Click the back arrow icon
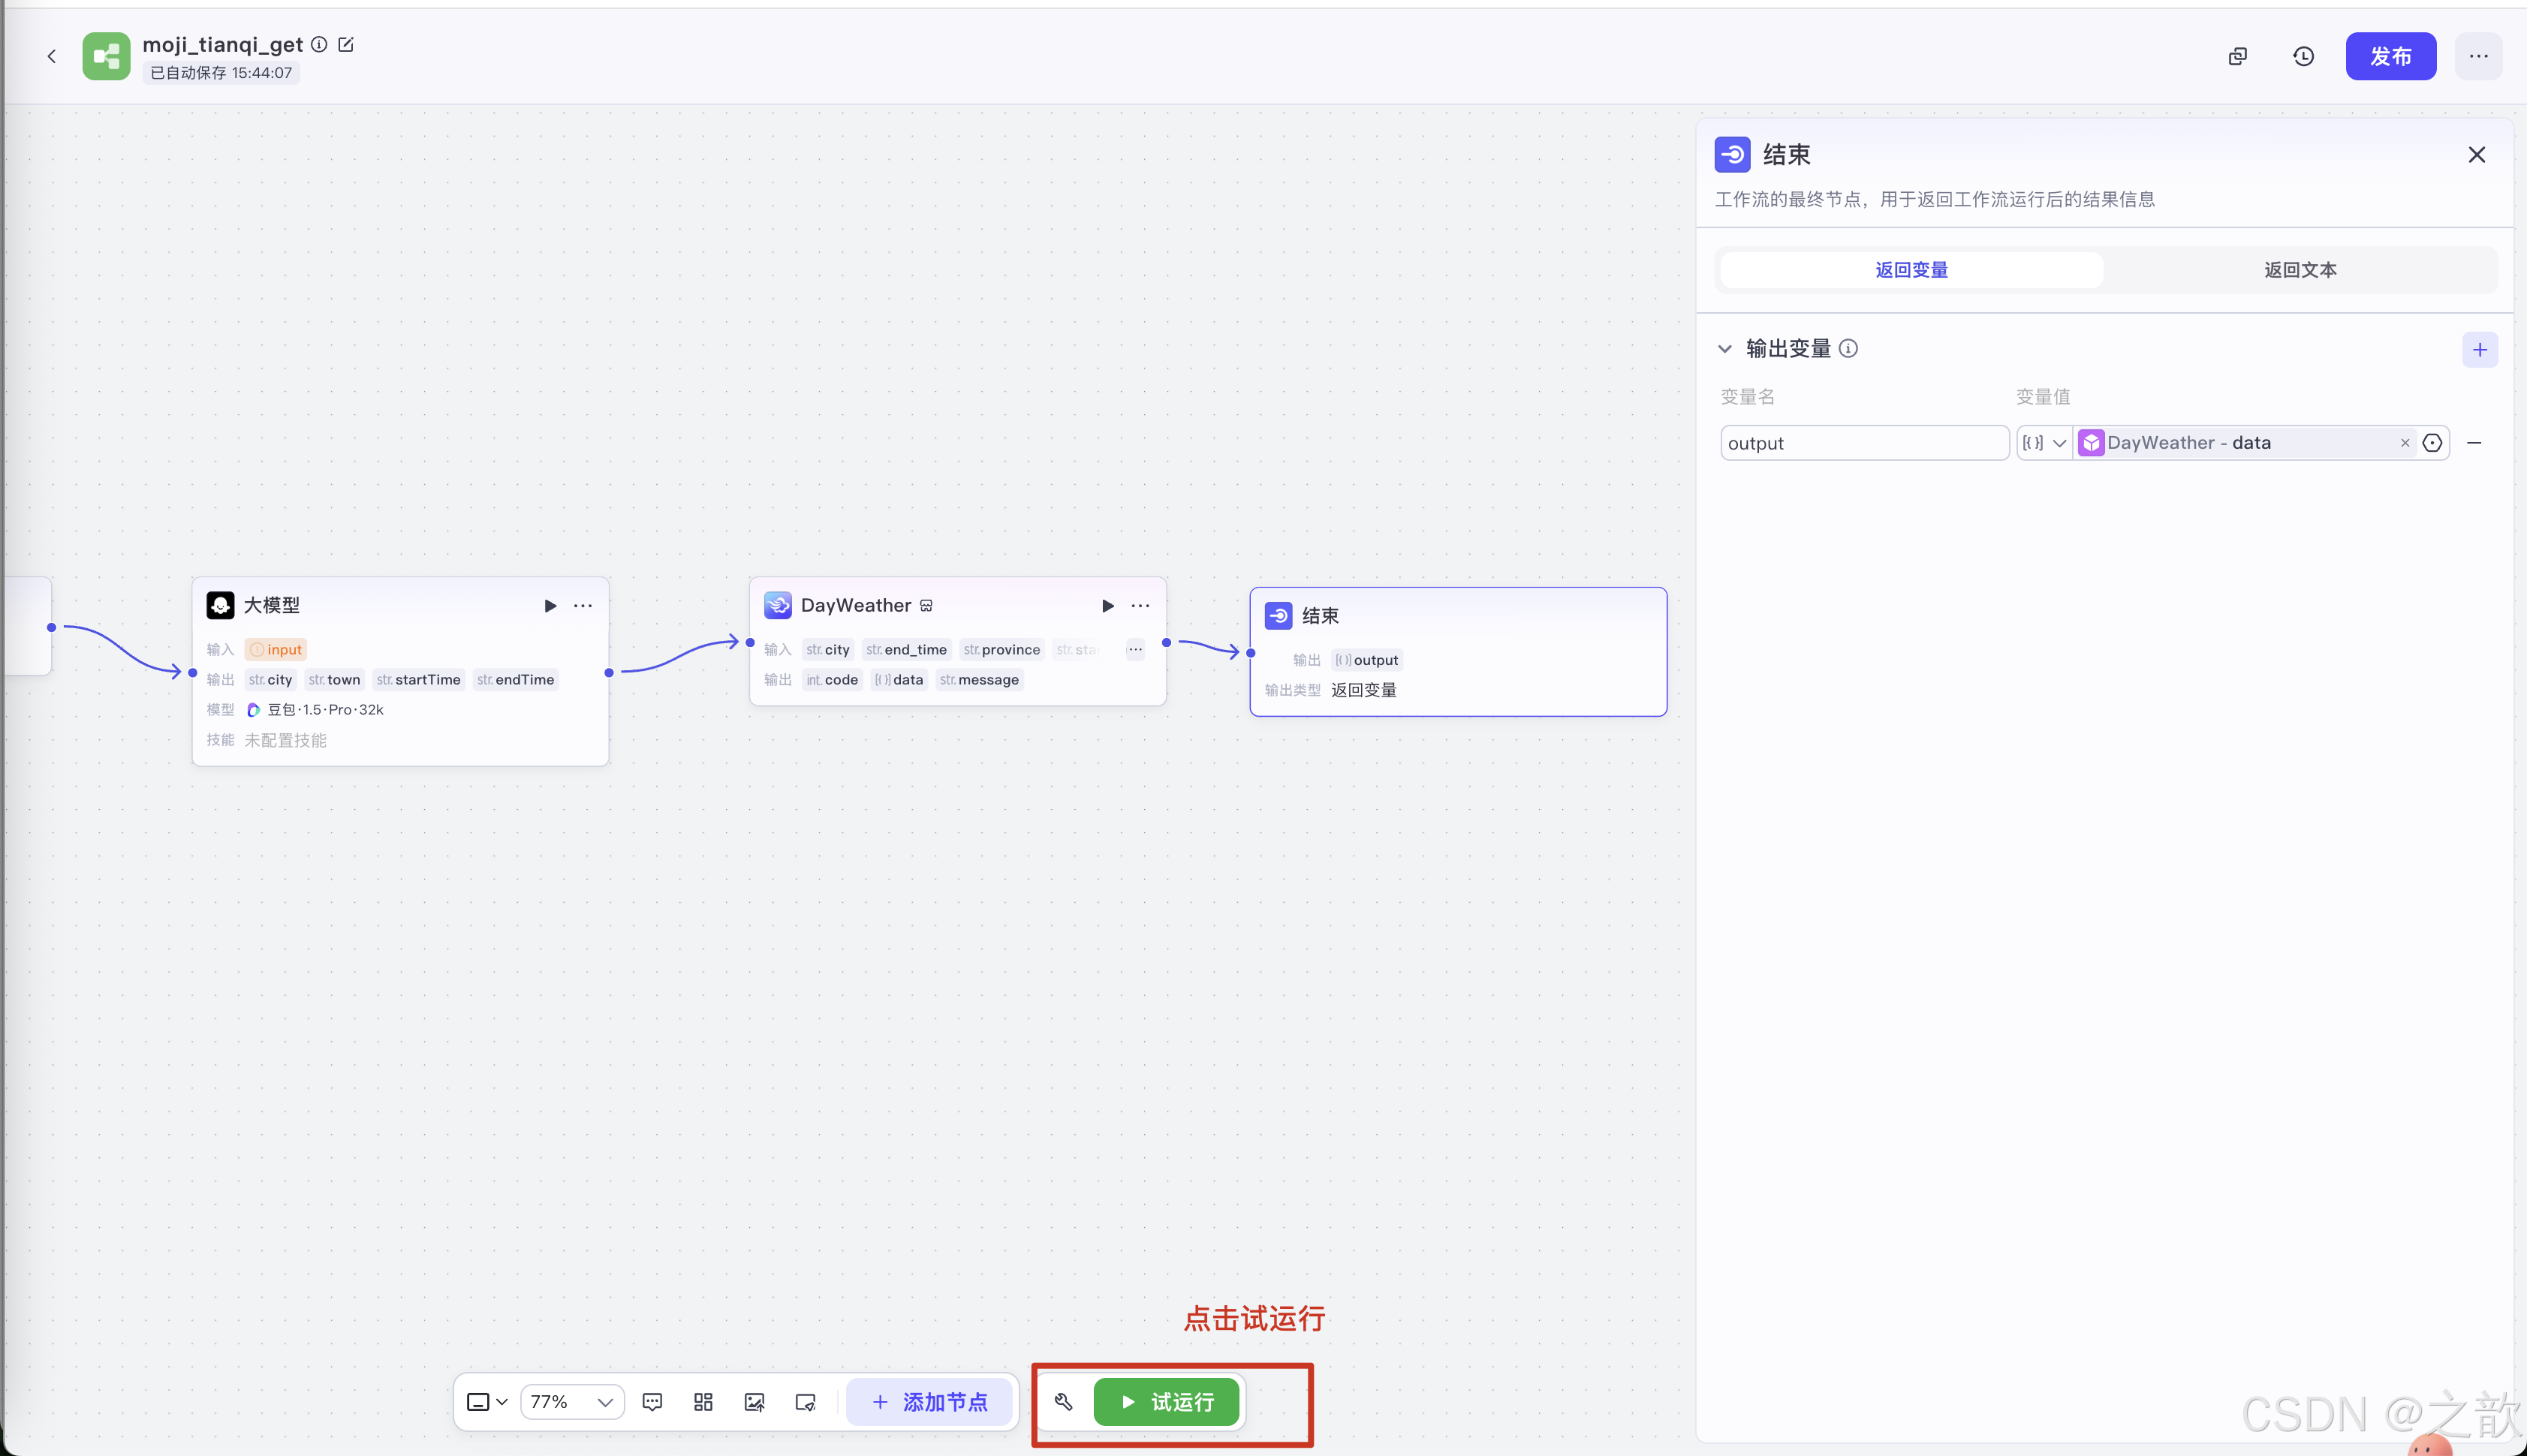2527x1456 pixels. coord(52,56)
